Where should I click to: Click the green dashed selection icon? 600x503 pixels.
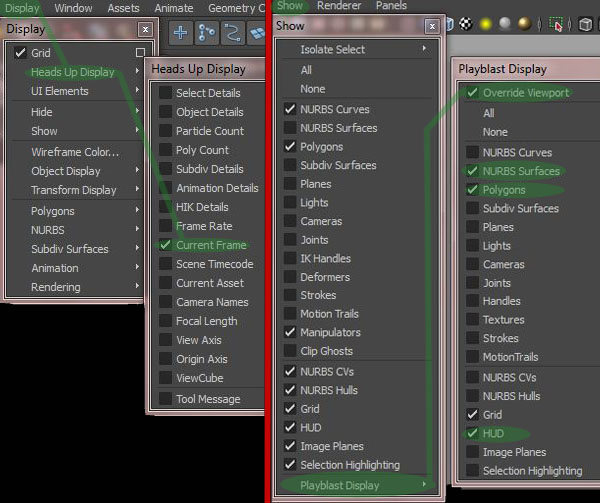pyautogui.click(x=556, y=24)
